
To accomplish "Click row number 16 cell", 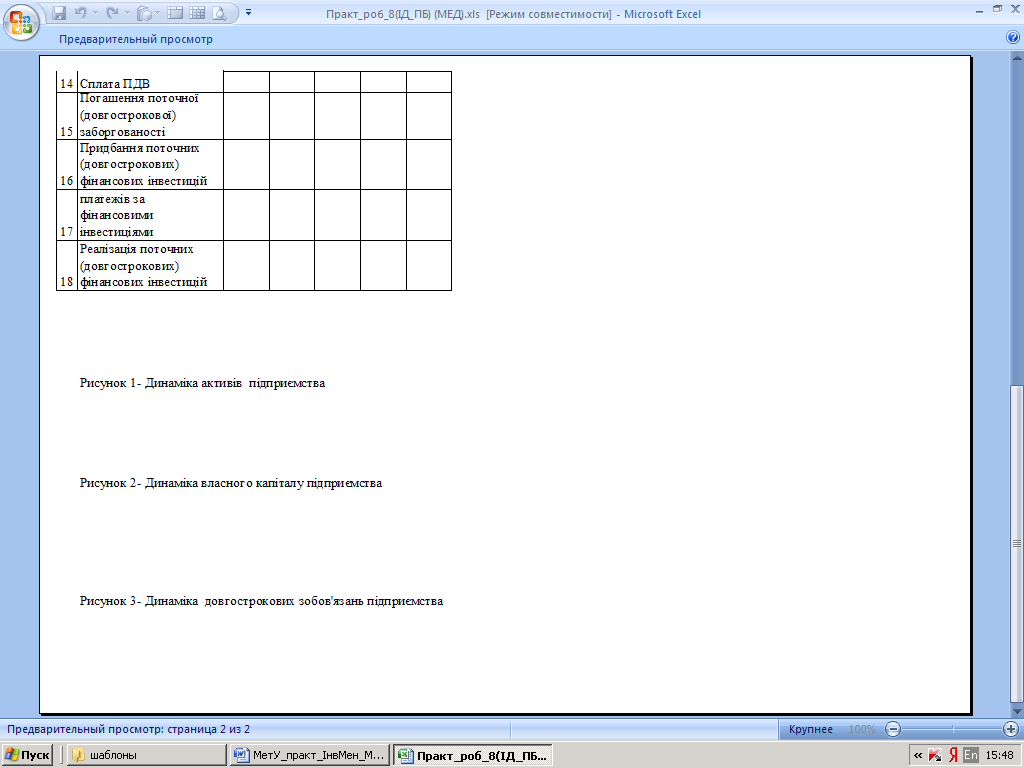I will click(x=67, y=165).
